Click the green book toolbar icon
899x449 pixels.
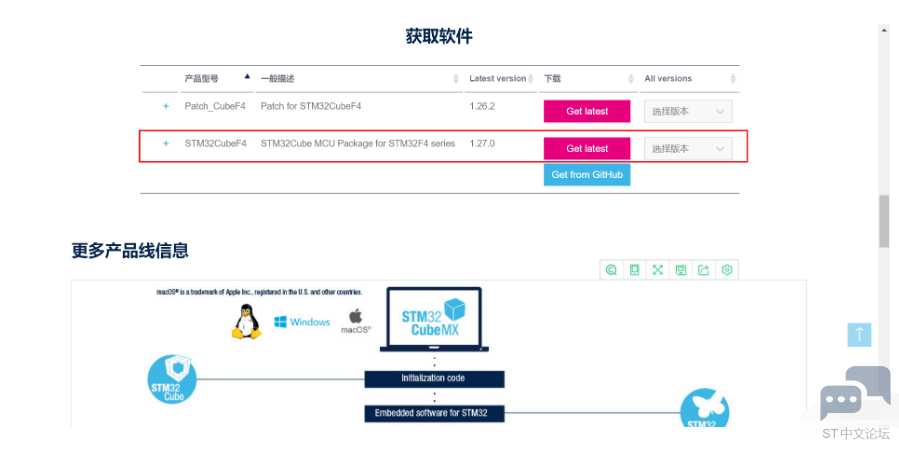(634, 270)
